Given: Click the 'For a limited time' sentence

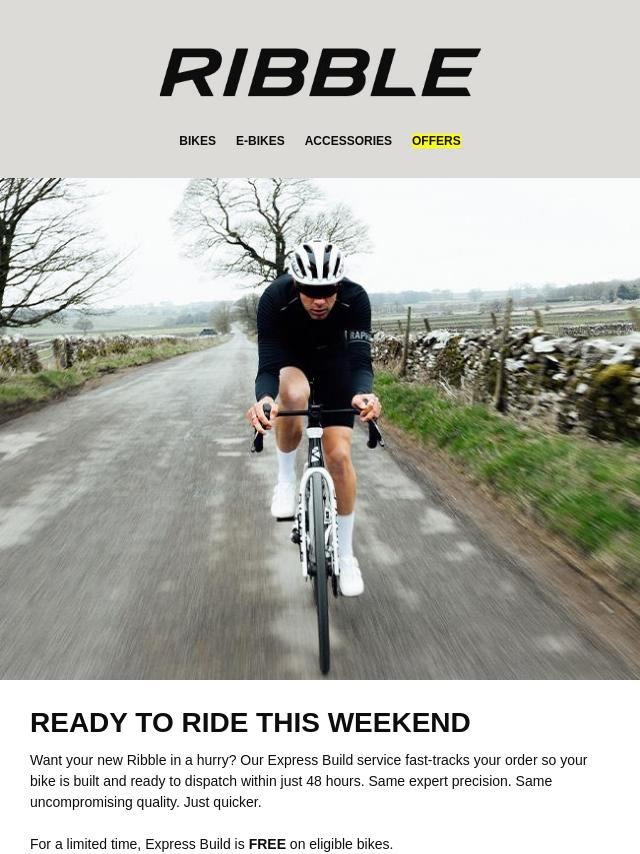Looking at the screenshot, I should [211, 844].
